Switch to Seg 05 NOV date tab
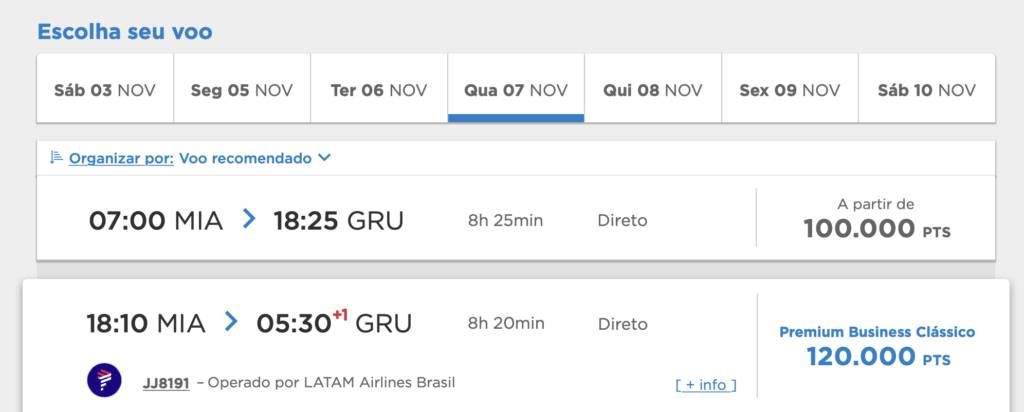Screen dimensions: 1024x412 point(242,89)
